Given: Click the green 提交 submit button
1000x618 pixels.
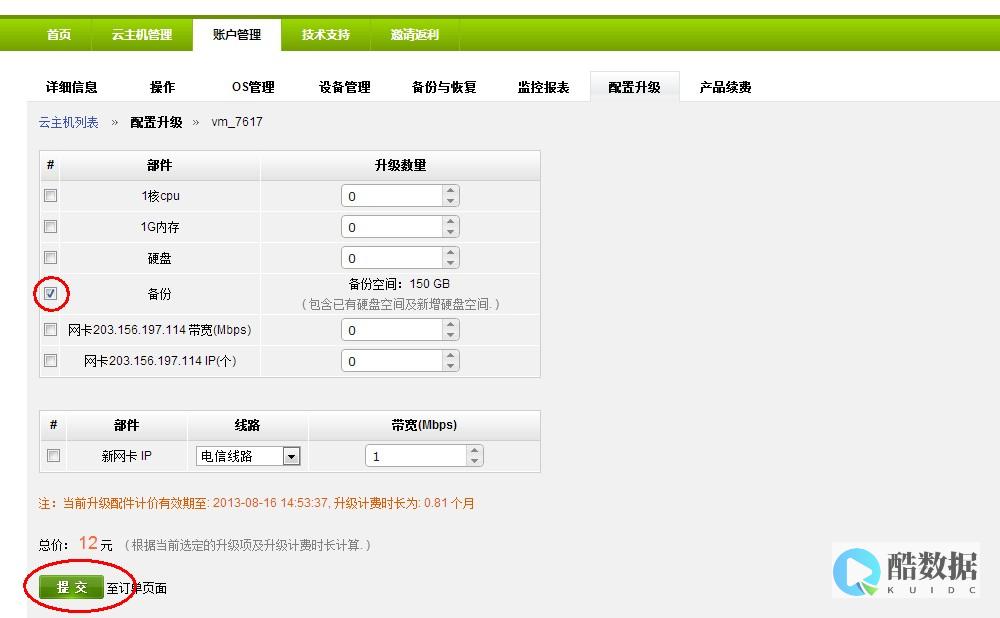Looking at the screenshot, I should pyautogui.click(x=71, y=587).
